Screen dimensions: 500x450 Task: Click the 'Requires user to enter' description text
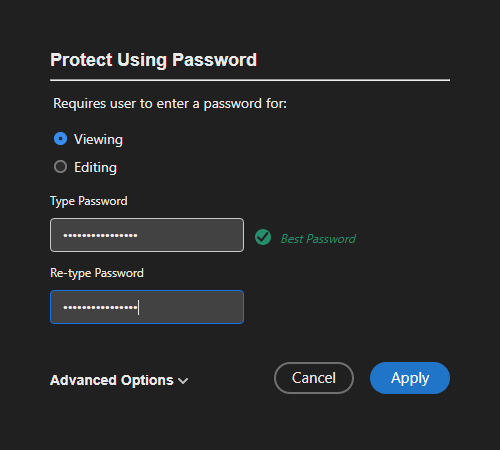click(170, 104)
